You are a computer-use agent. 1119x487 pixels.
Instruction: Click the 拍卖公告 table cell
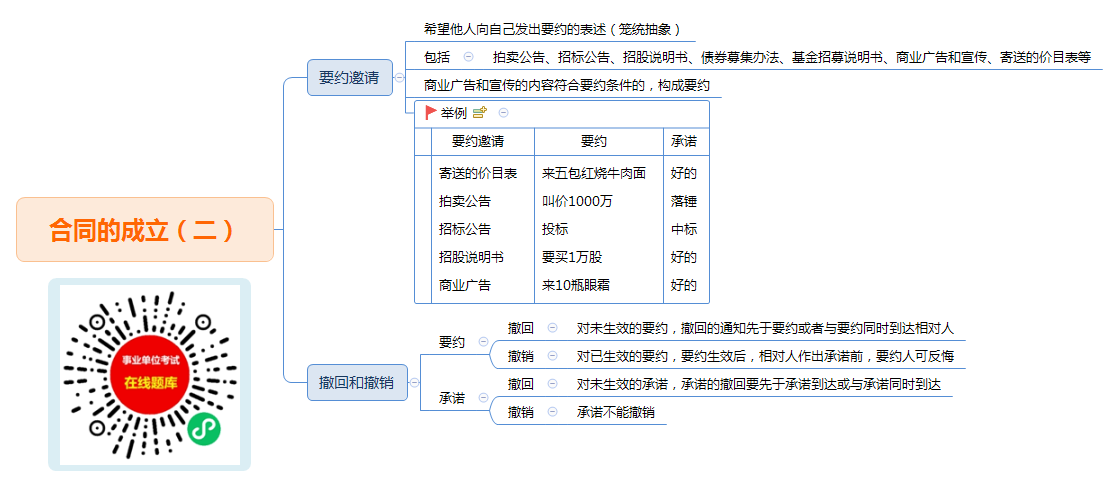465,201
